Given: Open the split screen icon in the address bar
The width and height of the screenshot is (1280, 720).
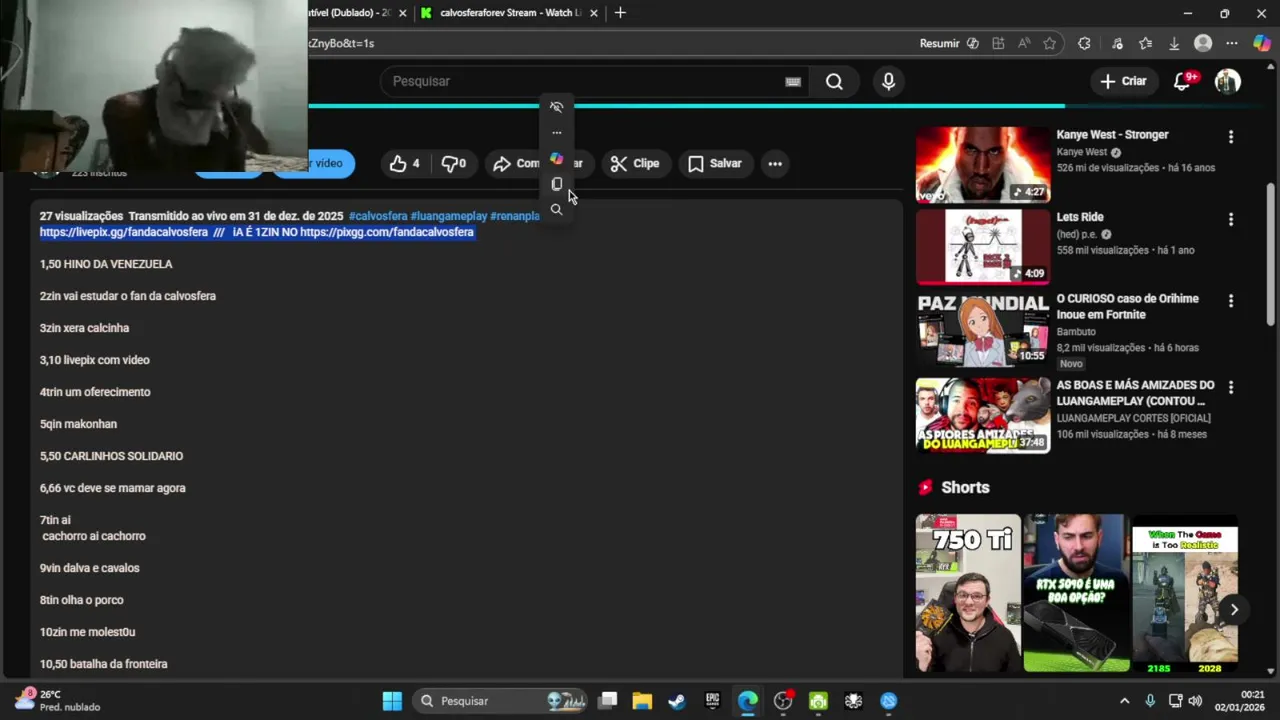Looking at the screenshot, I should tap(998, 43).
